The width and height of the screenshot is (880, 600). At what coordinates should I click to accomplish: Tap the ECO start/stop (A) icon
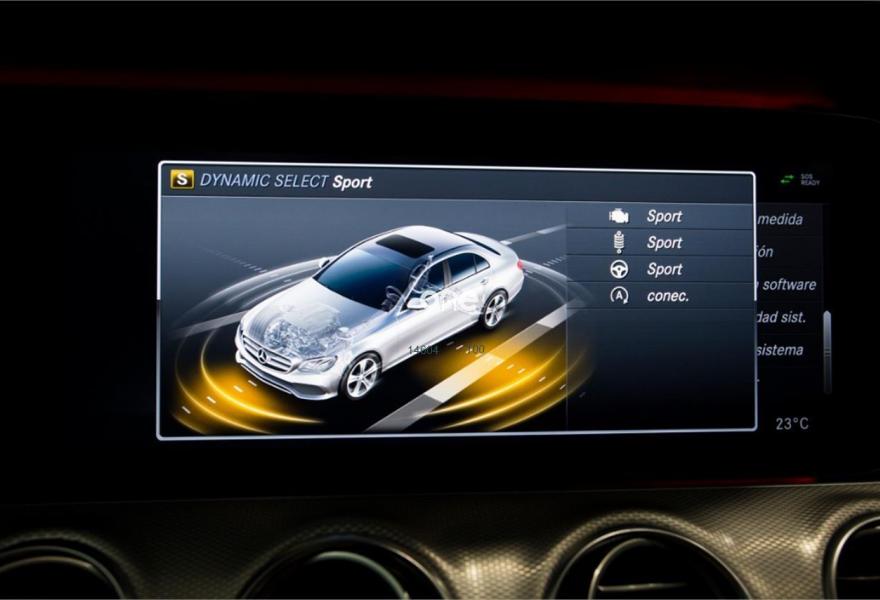(619, 296)
